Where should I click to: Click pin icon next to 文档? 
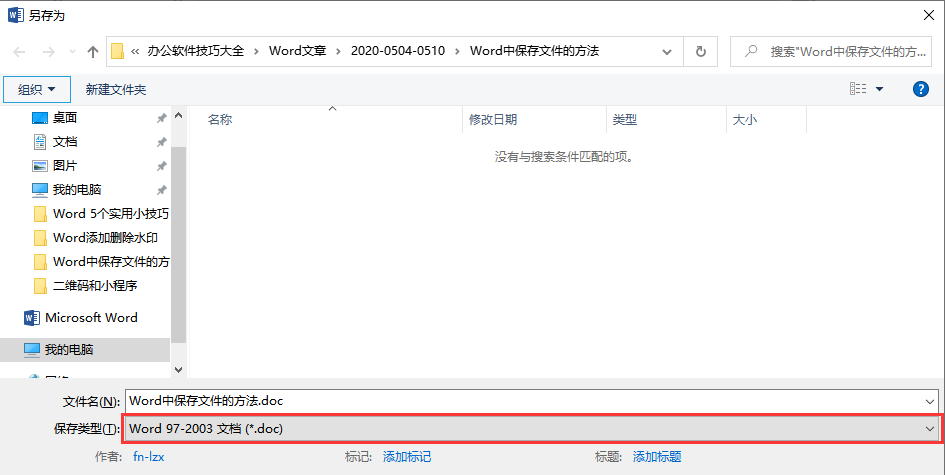click(x=161, y=142)
